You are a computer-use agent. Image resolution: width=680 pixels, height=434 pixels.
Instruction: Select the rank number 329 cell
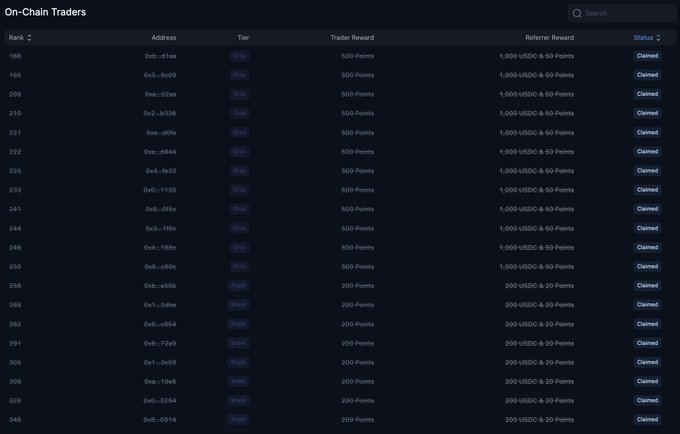click(x=15, y=401)
